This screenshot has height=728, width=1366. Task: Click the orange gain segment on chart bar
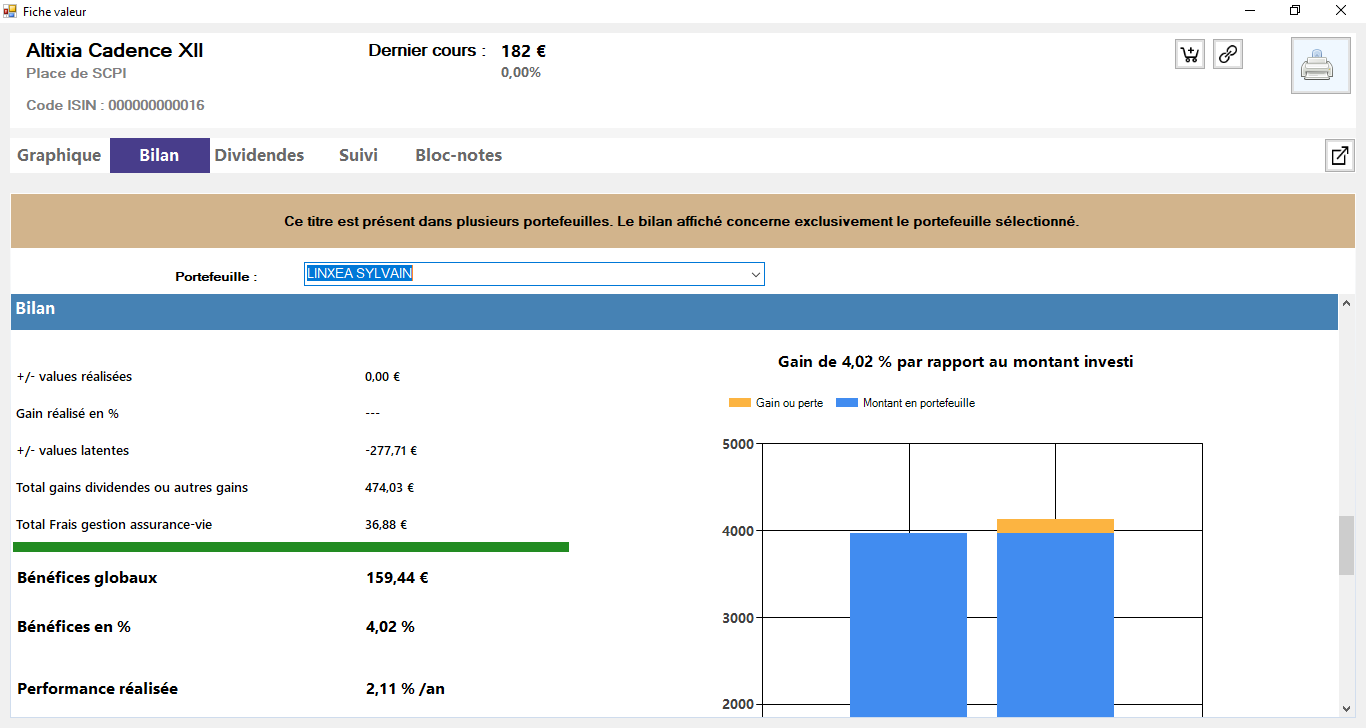(1055, 526)
